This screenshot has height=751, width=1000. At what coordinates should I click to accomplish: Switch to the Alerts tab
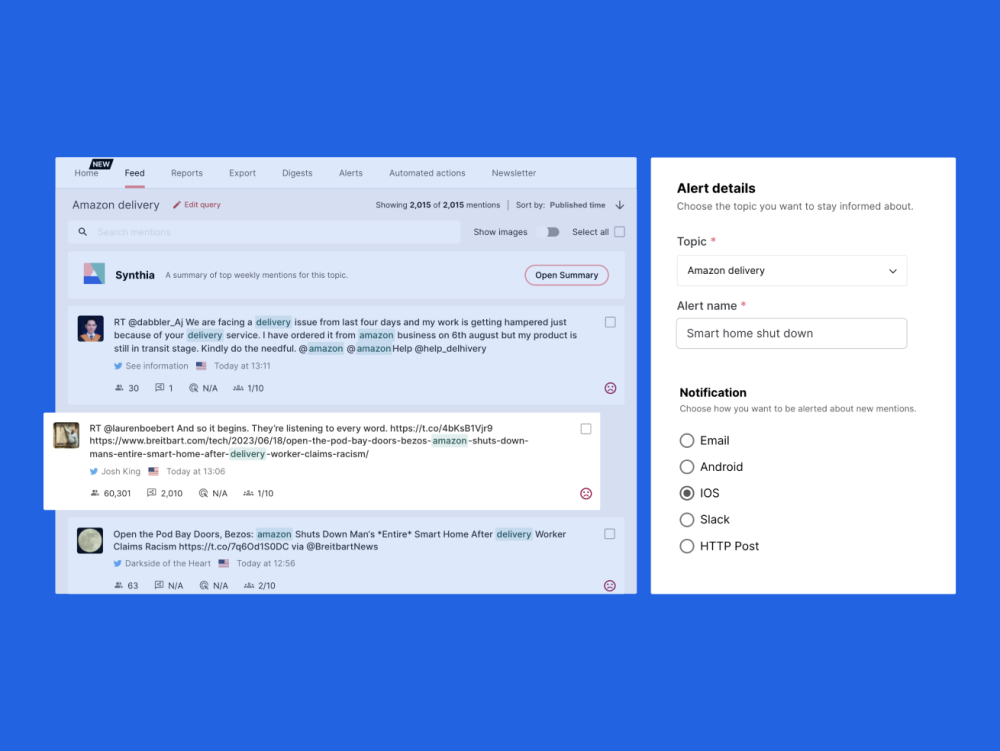(351, 173)
